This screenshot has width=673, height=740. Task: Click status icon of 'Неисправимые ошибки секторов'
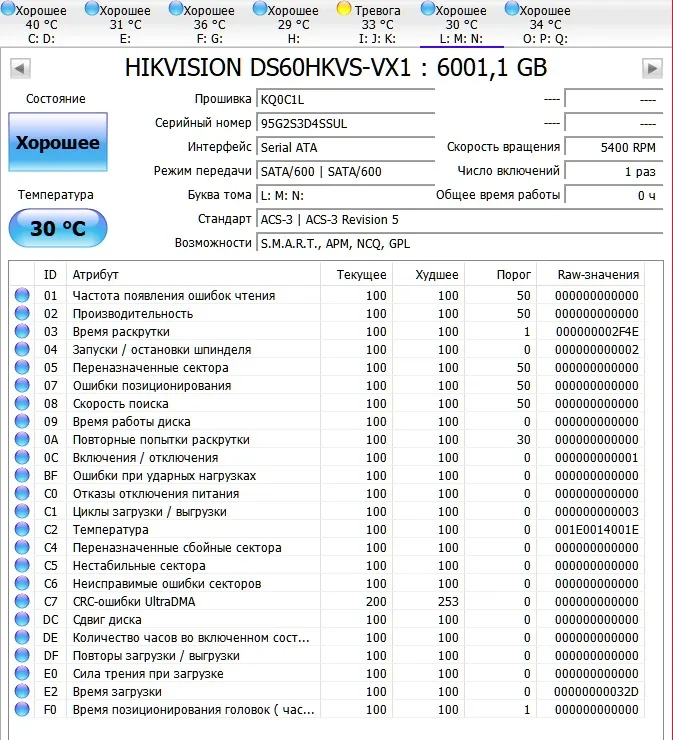[22, 583]
